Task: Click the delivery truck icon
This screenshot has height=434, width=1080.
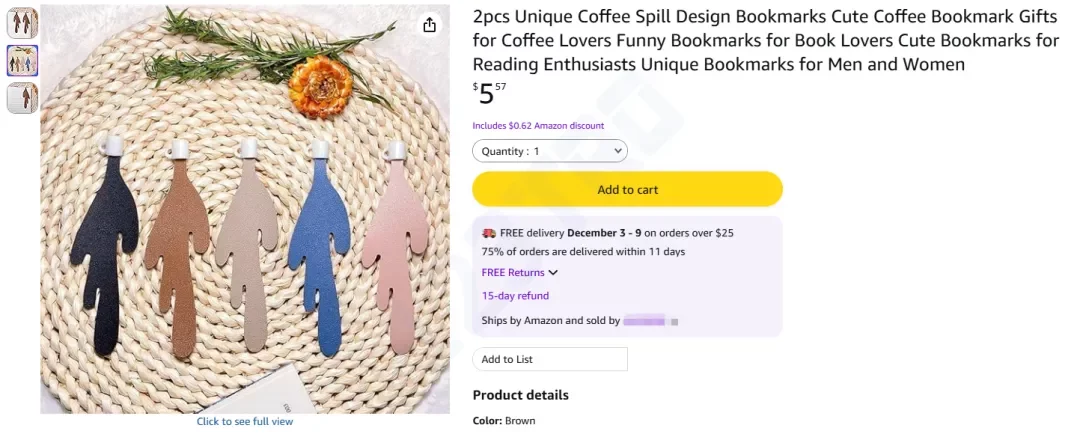Action: pyautogui.click(x=489, y=232)
